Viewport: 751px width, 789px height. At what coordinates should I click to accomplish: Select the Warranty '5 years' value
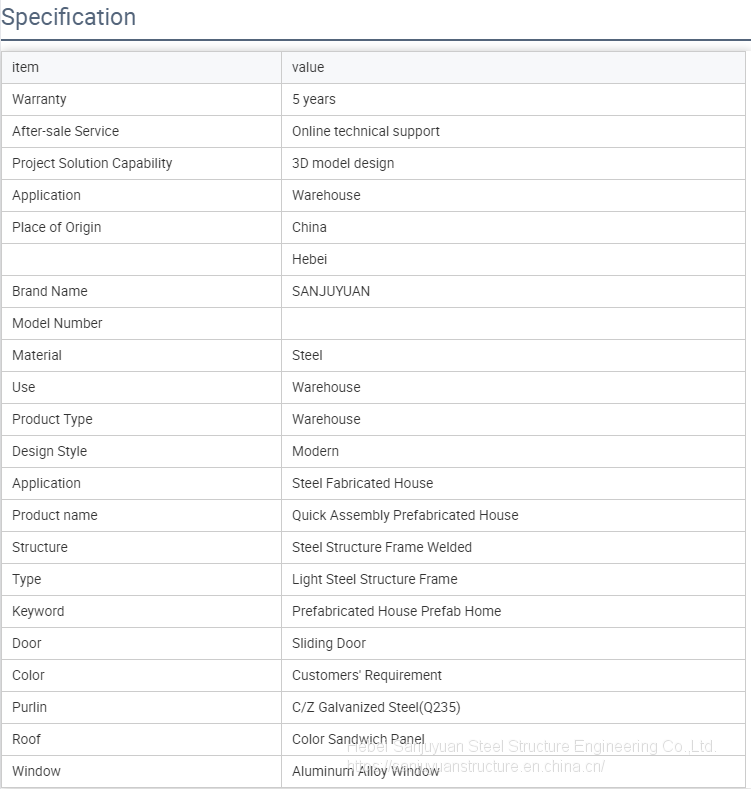314,99
